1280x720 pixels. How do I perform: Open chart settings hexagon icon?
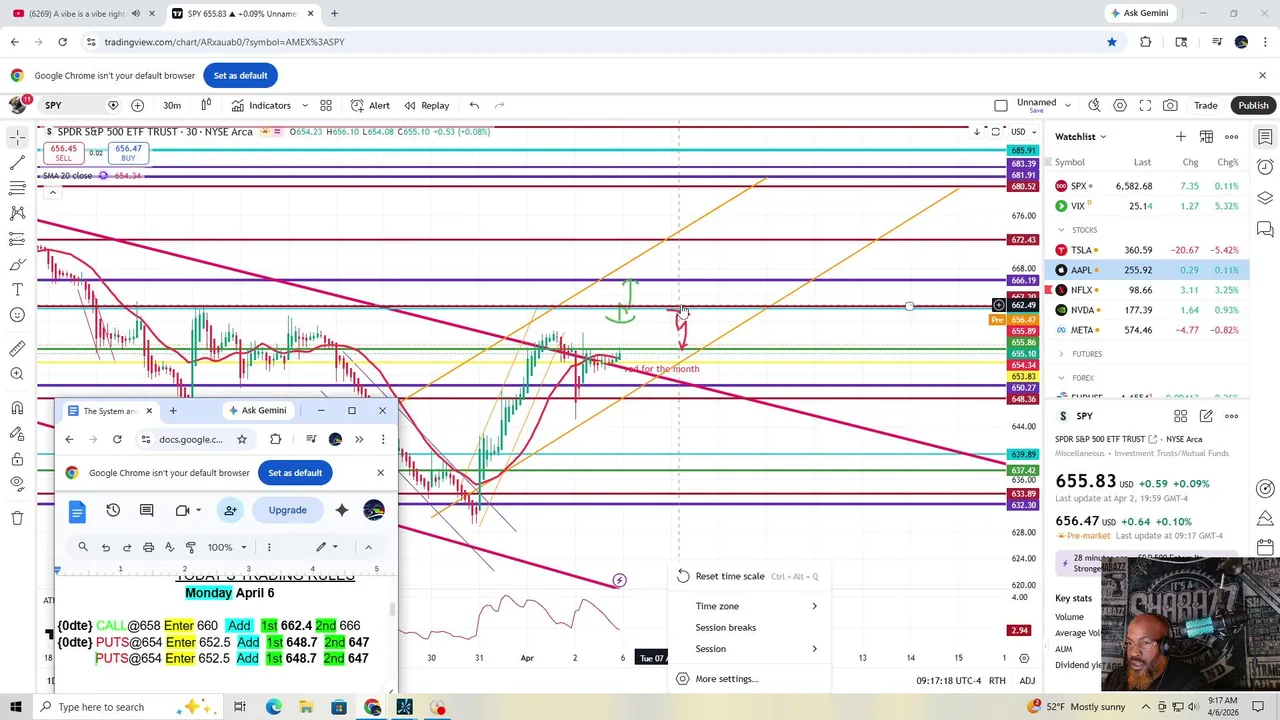pos(1120,105)
